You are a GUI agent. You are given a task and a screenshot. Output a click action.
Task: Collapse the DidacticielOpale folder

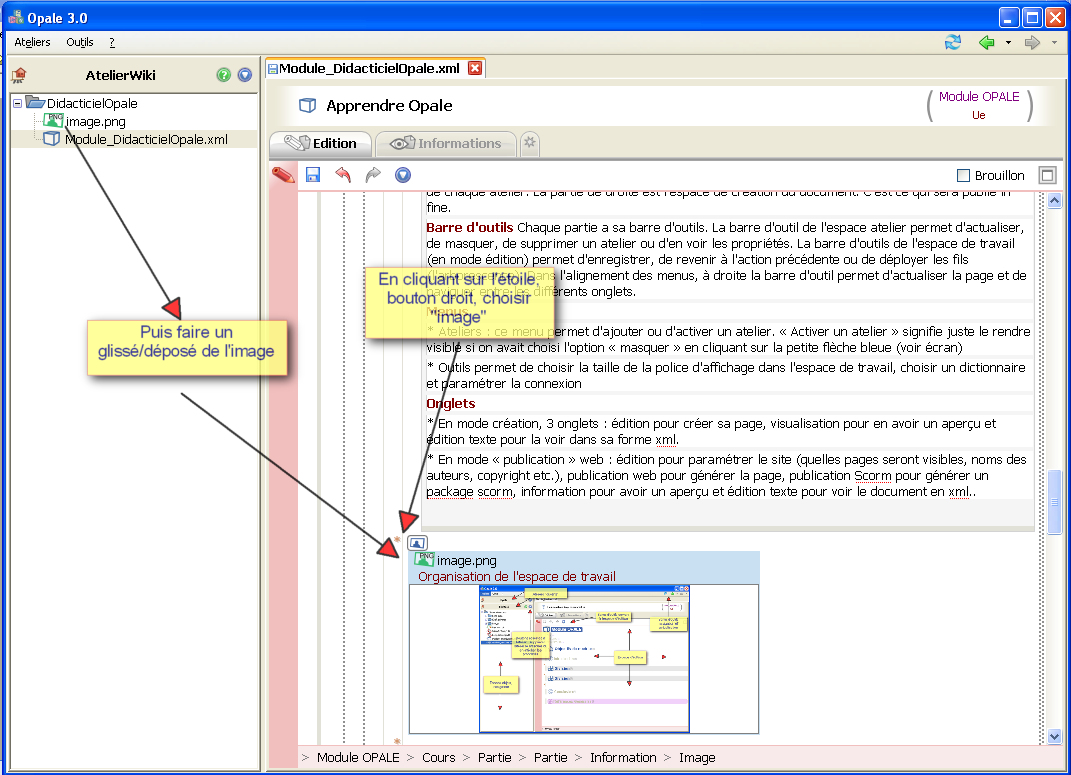18,104
